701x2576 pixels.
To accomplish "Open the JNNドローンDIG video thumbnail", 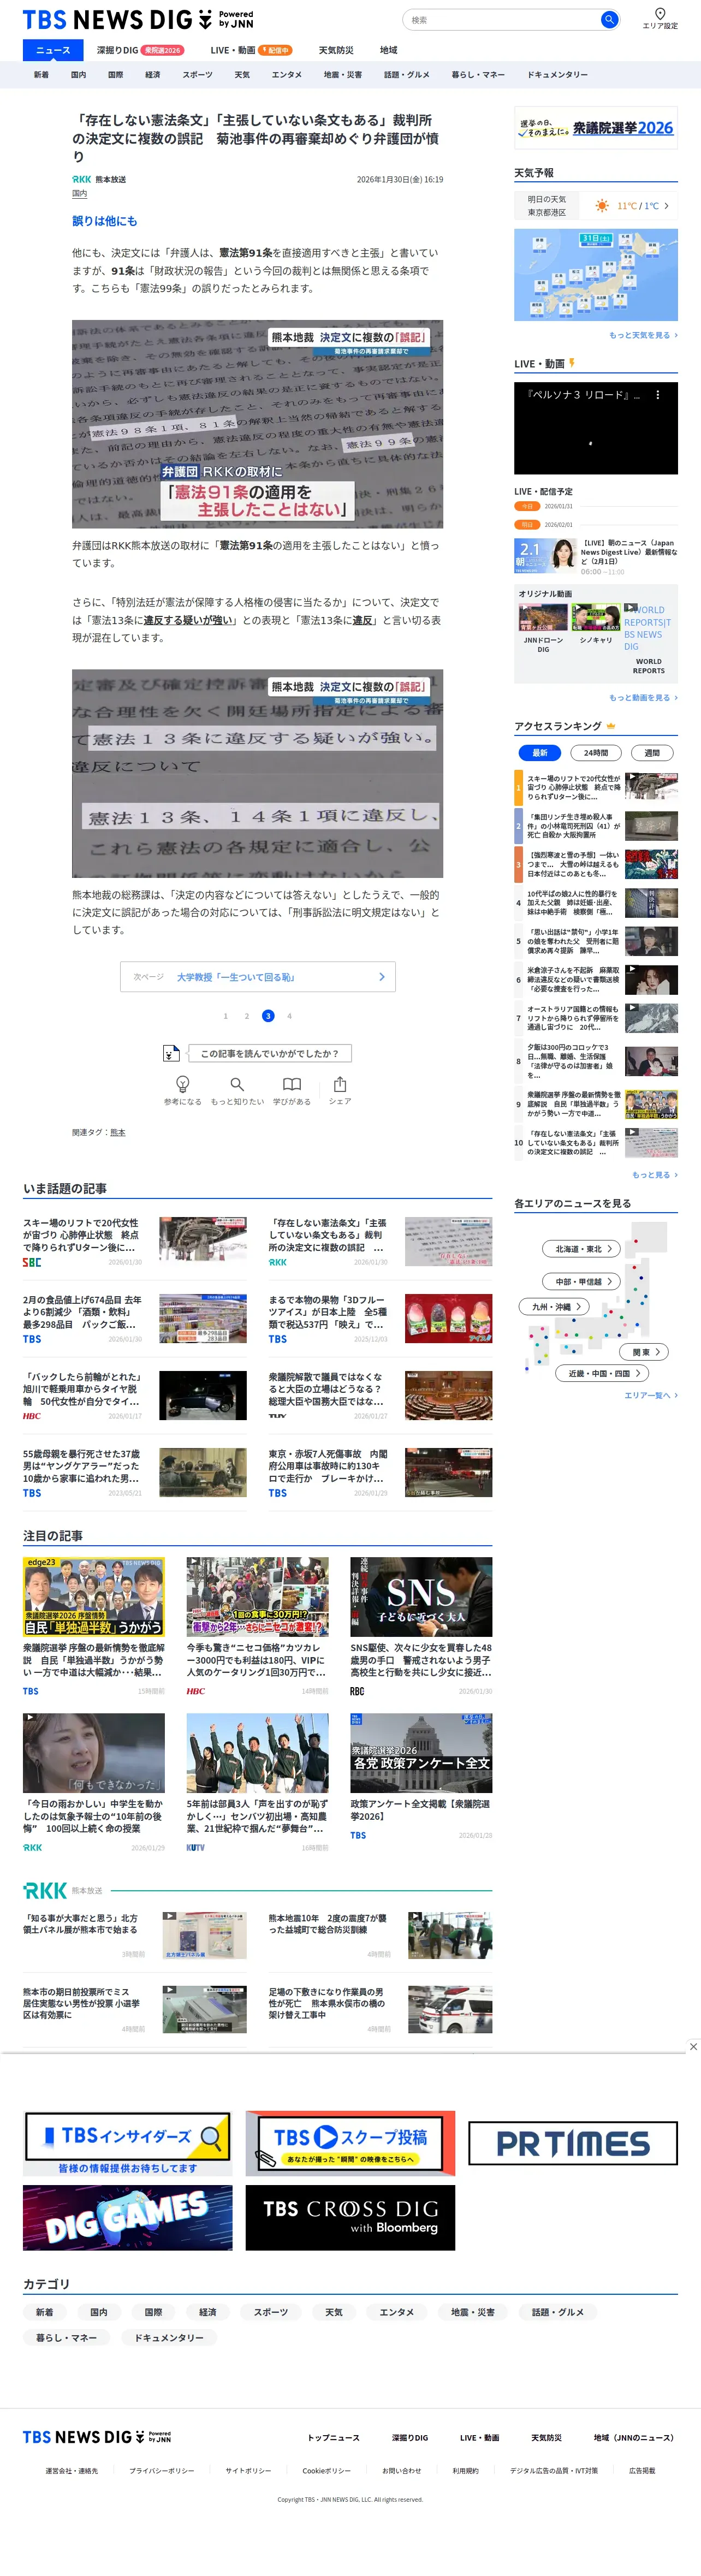I will click(543, 618).
